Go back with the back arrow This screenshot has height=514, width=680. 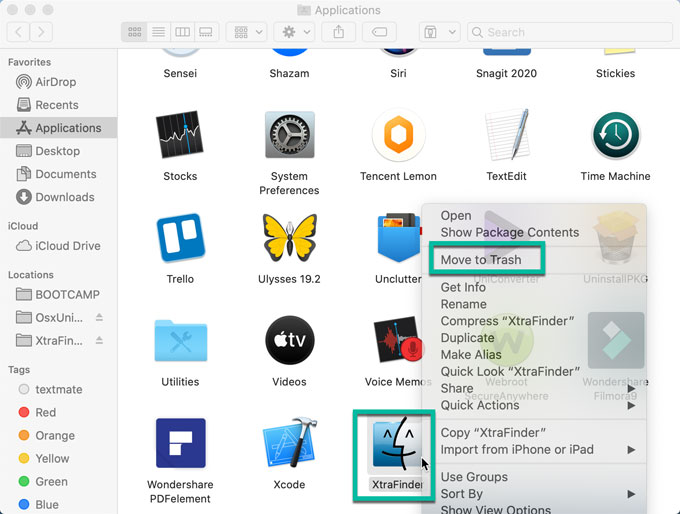pyautogui.click(x=19, y=32)
